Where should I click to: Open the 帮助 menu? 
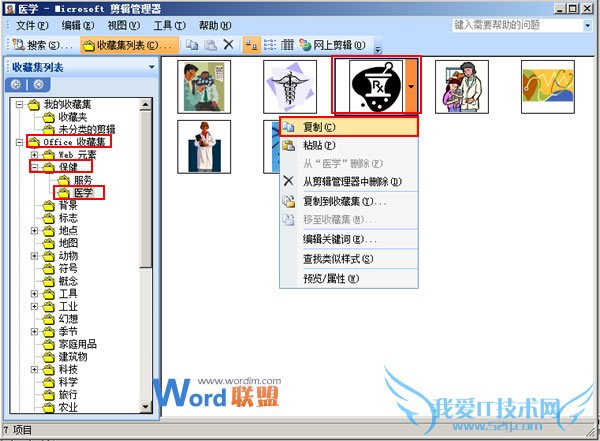click(215, 25)
